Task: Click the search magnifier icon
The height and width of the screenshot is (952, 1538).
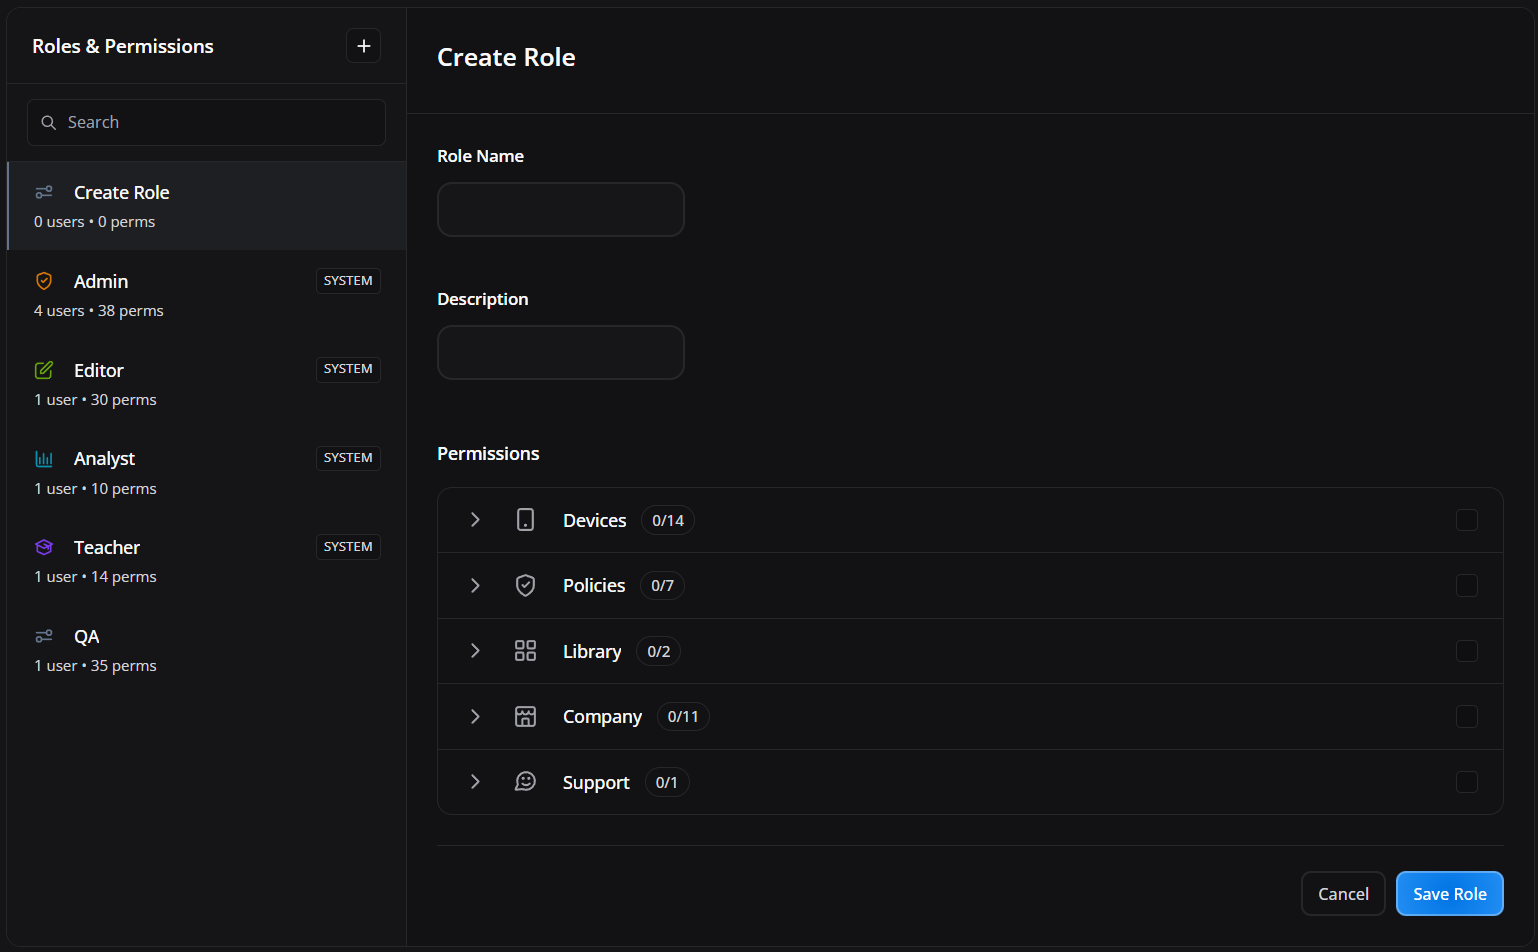Action: point(48,122)
